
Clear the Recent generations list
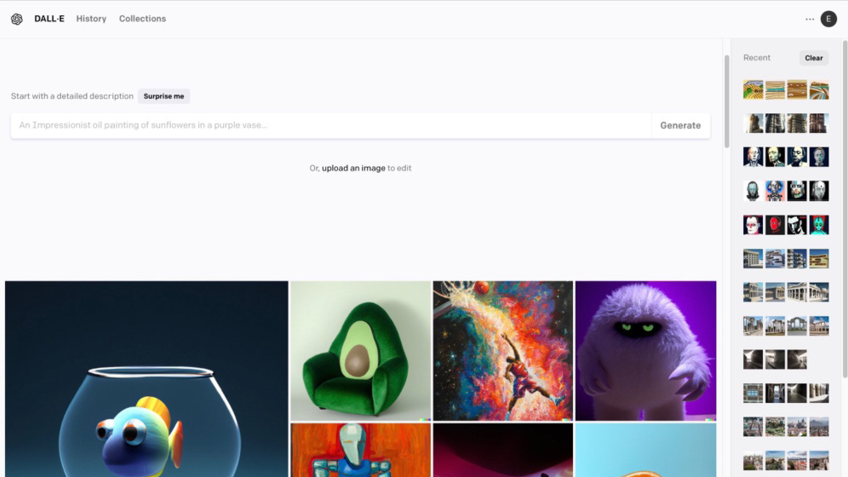pyautogui.click(x=813, y=58)
